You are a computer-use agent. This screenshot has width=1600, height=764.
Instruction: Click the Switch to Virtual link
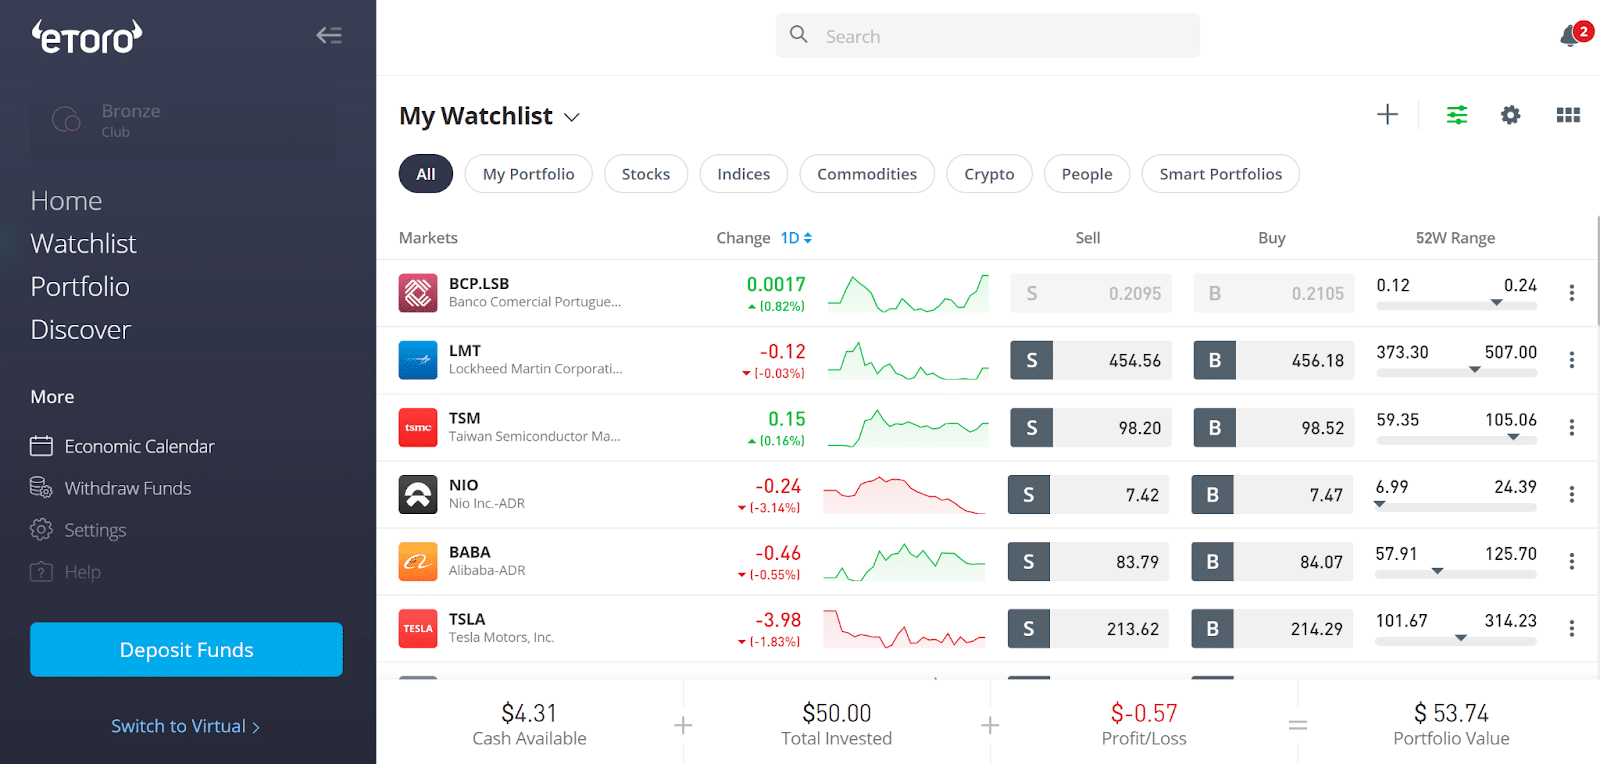(x=185, y=726)
